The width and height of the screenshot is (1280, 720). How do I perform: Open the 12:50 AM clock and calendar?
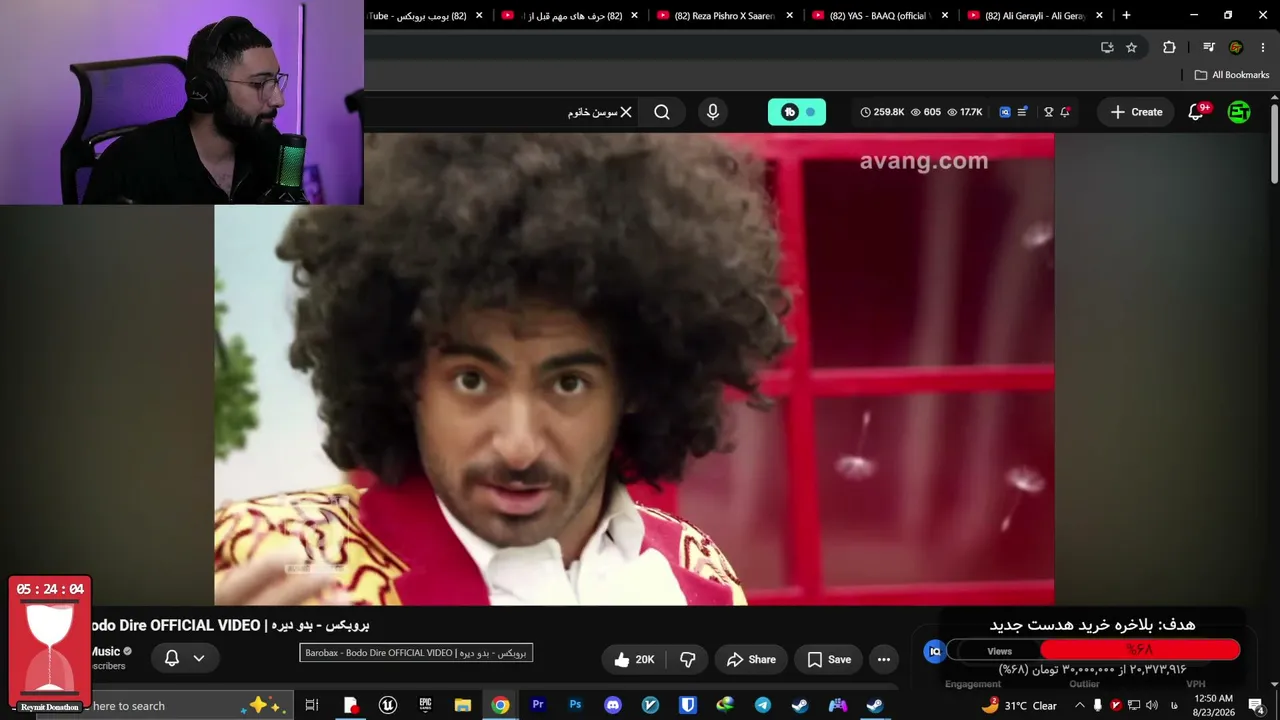(1213, 705)
